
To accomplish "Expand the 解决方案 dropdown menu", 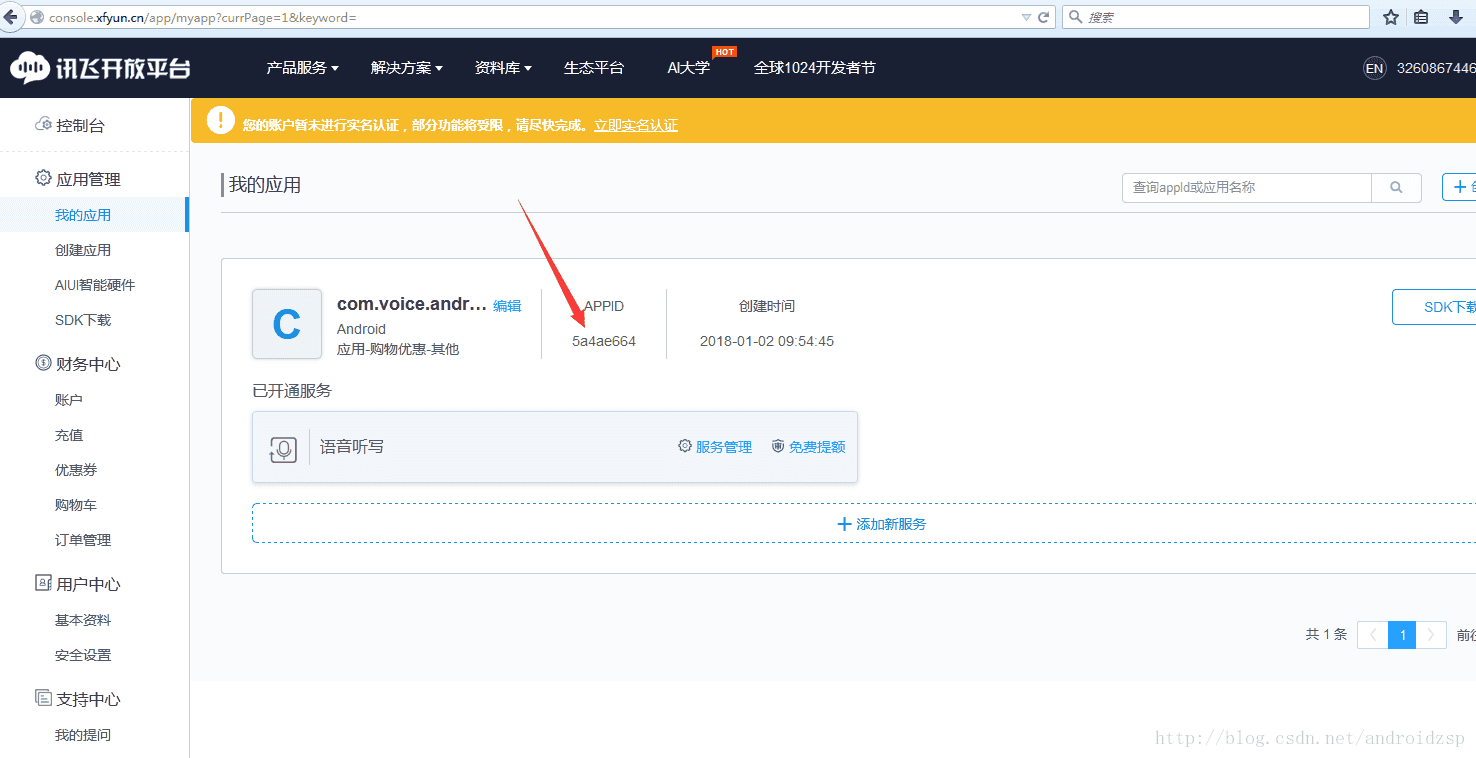I will 406,68.
